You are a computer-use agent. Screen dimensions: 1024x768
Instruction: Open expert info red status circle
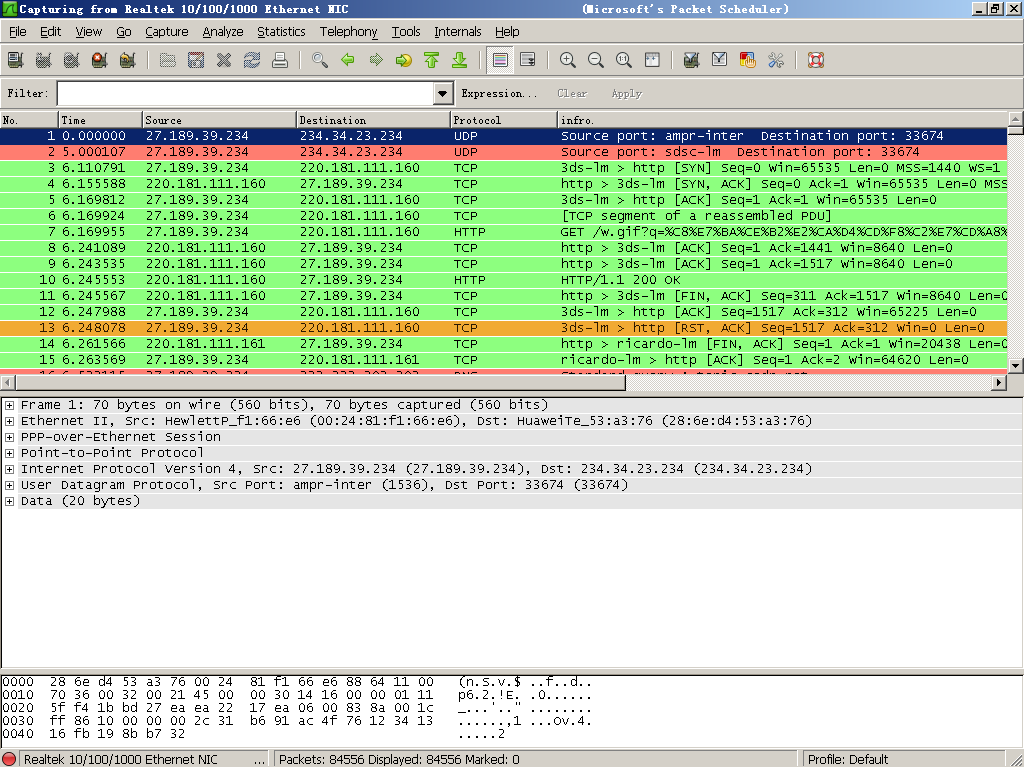coord(9,759)
